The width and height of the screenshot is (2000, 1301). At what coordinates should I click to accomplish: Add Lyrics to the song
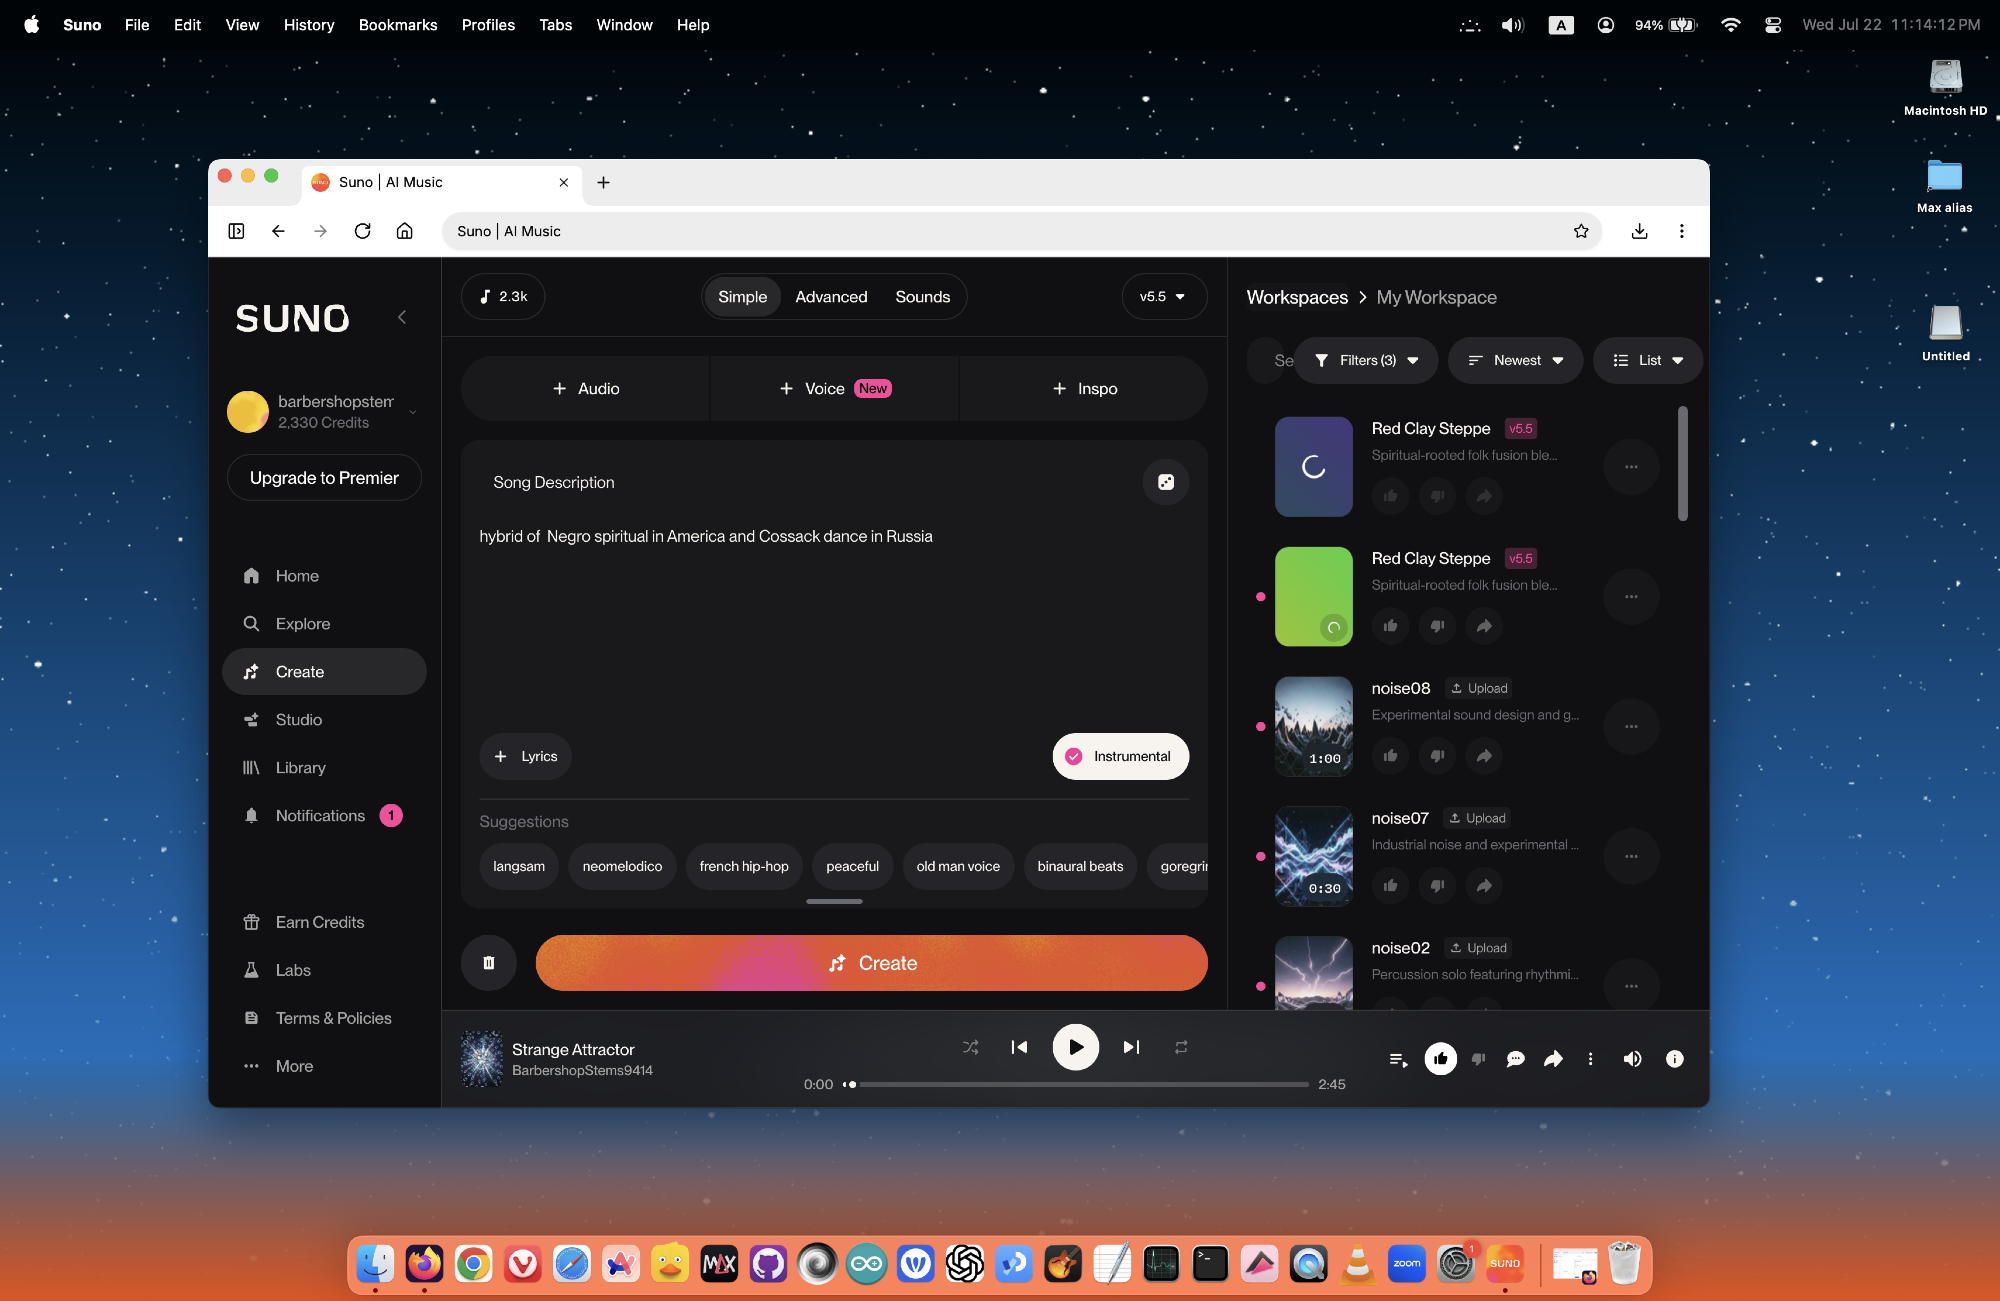click(525, 756)
